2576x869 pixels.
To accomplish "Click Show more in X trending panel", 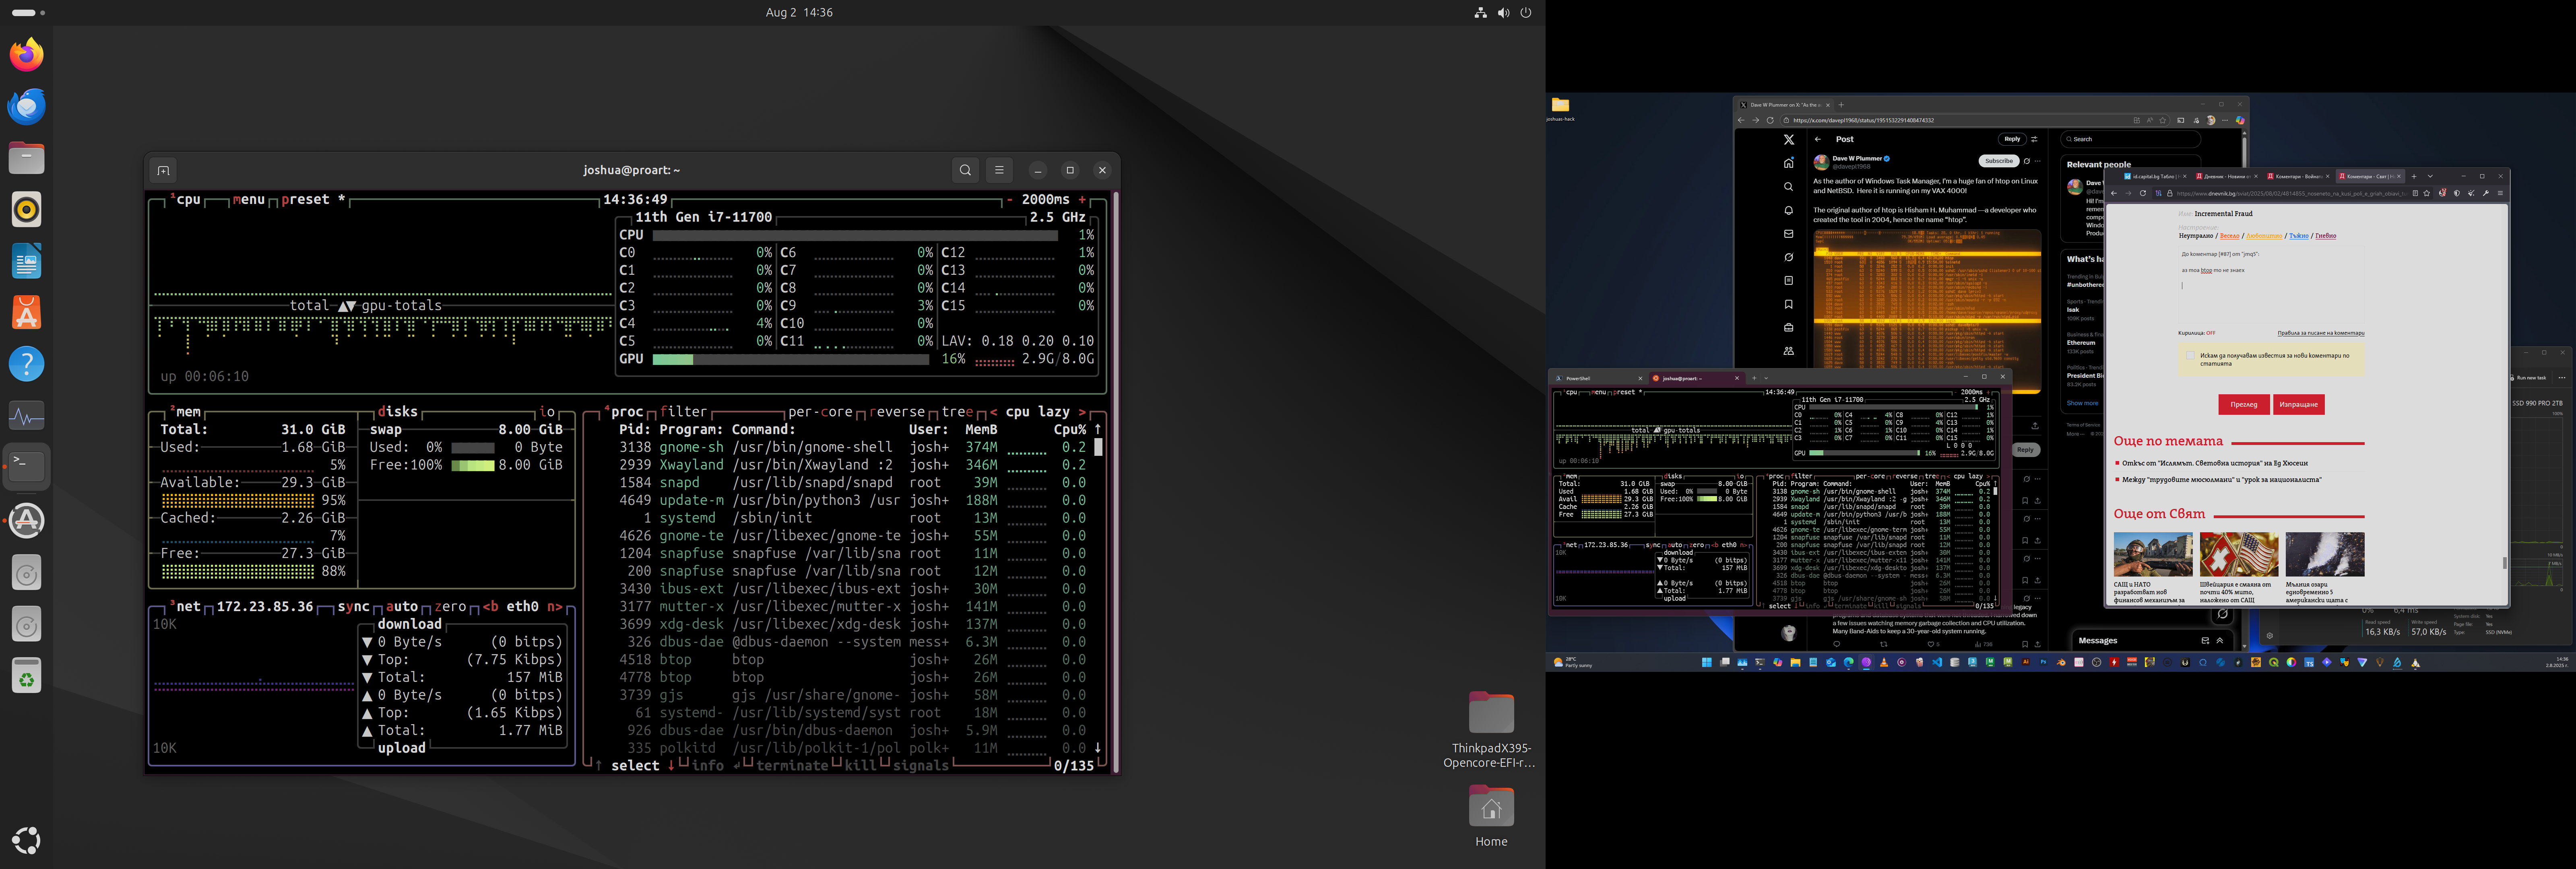I will [x=2082, y=403].
